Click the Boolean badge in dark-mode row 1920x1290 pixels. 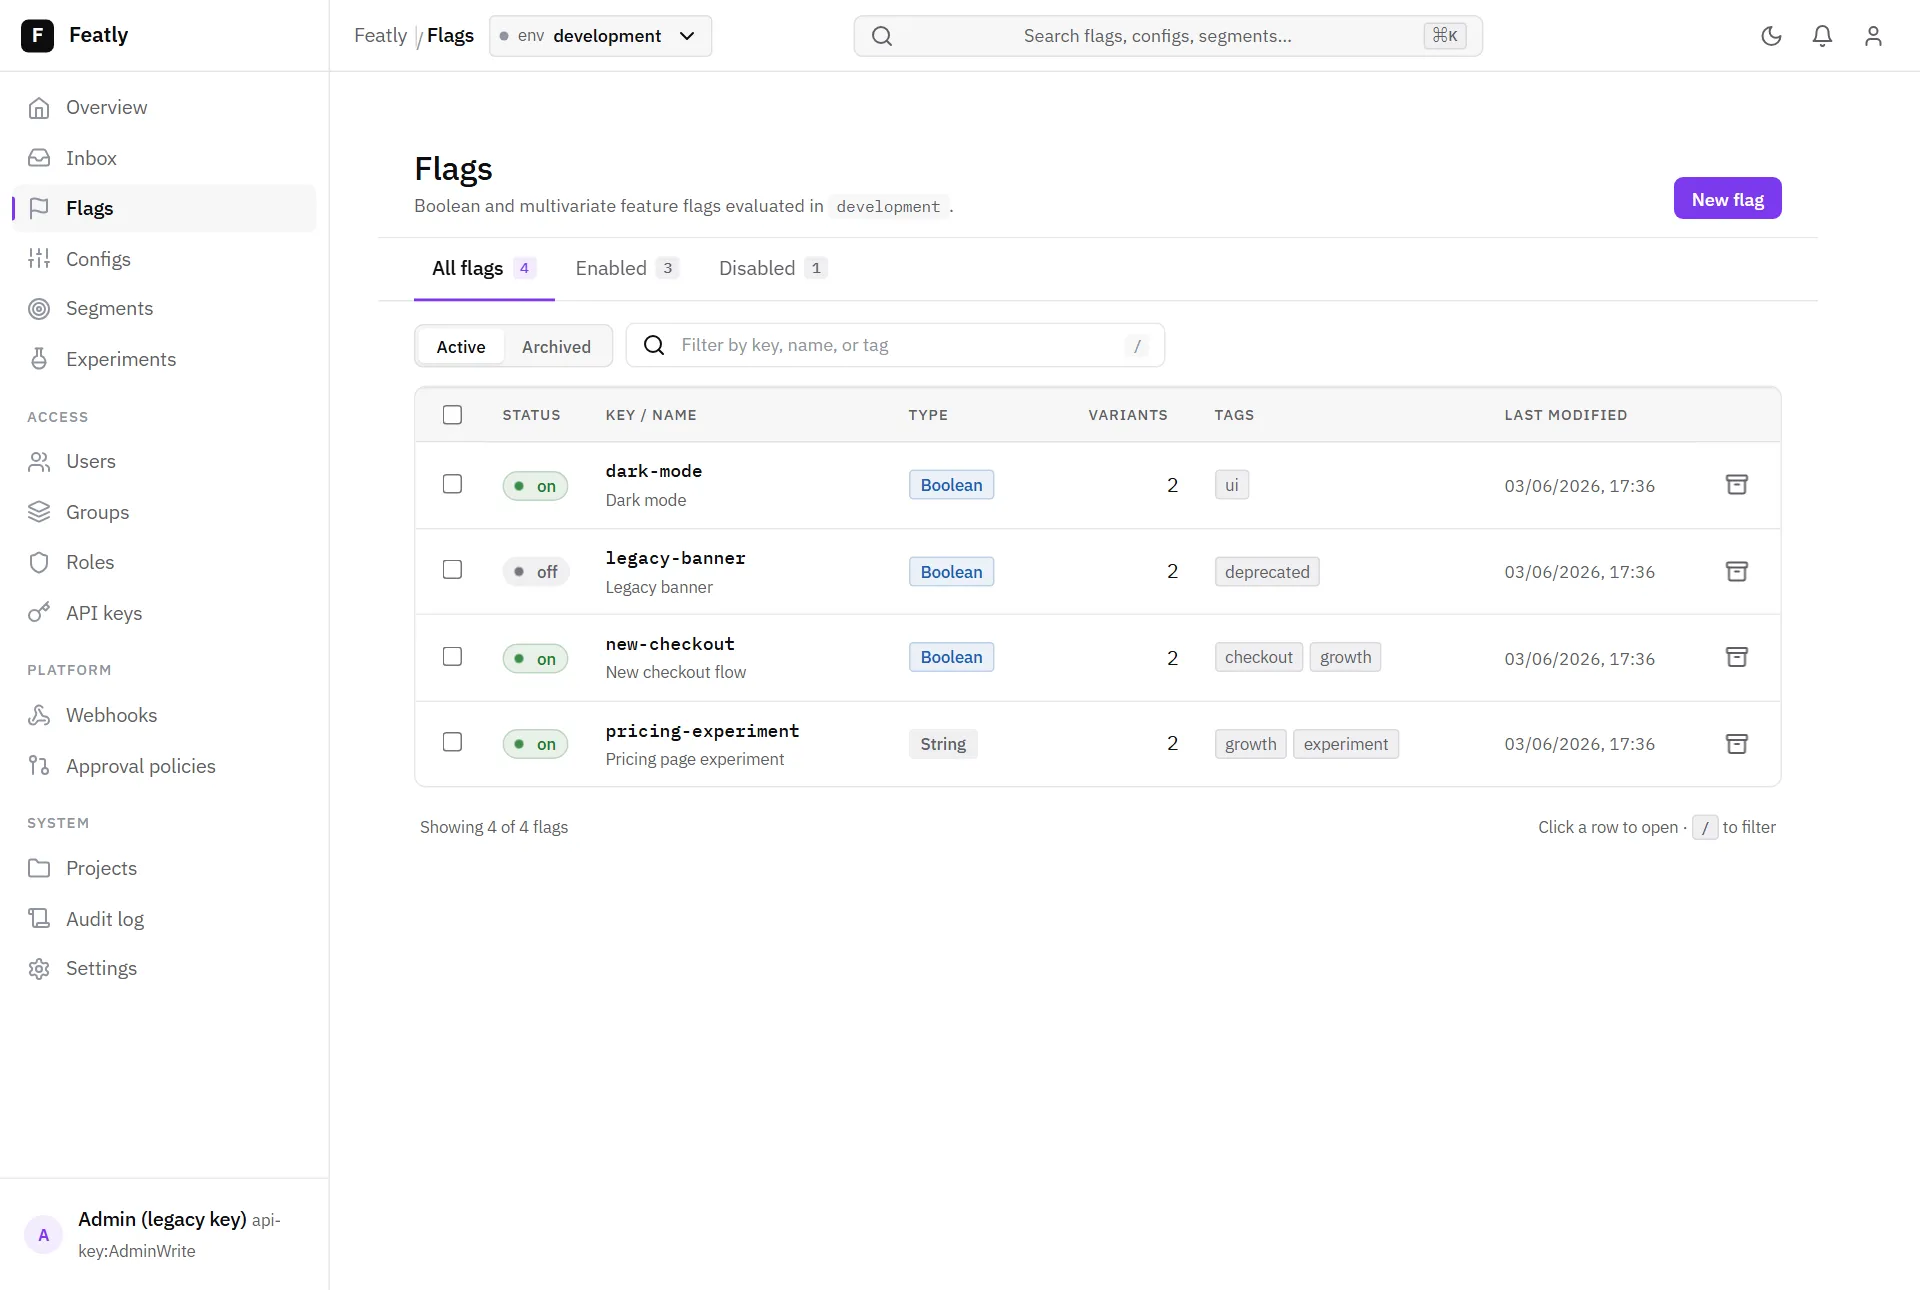(951, 485)
